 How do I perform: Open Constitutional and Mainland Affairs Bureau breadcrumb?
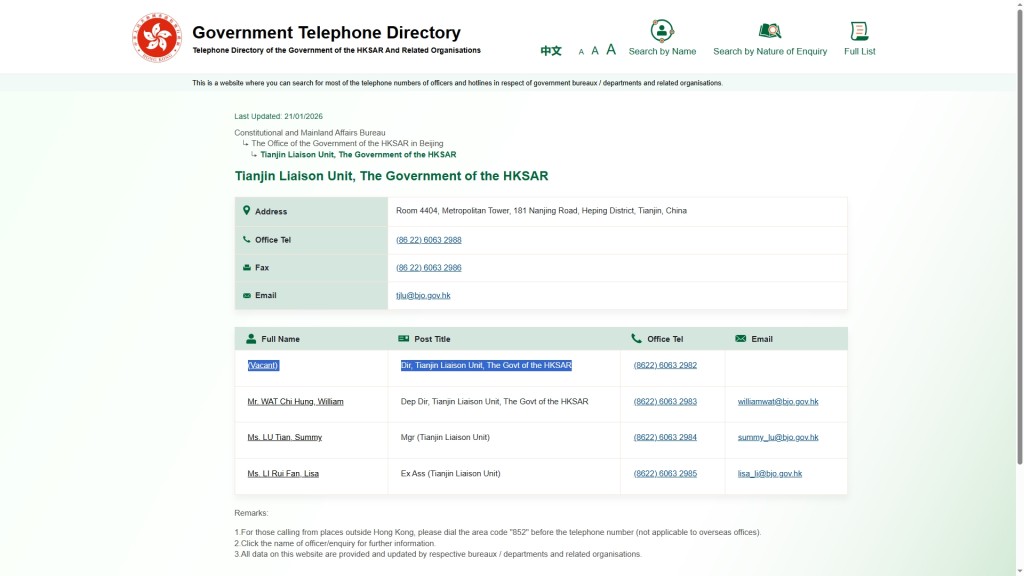(309, 133)
